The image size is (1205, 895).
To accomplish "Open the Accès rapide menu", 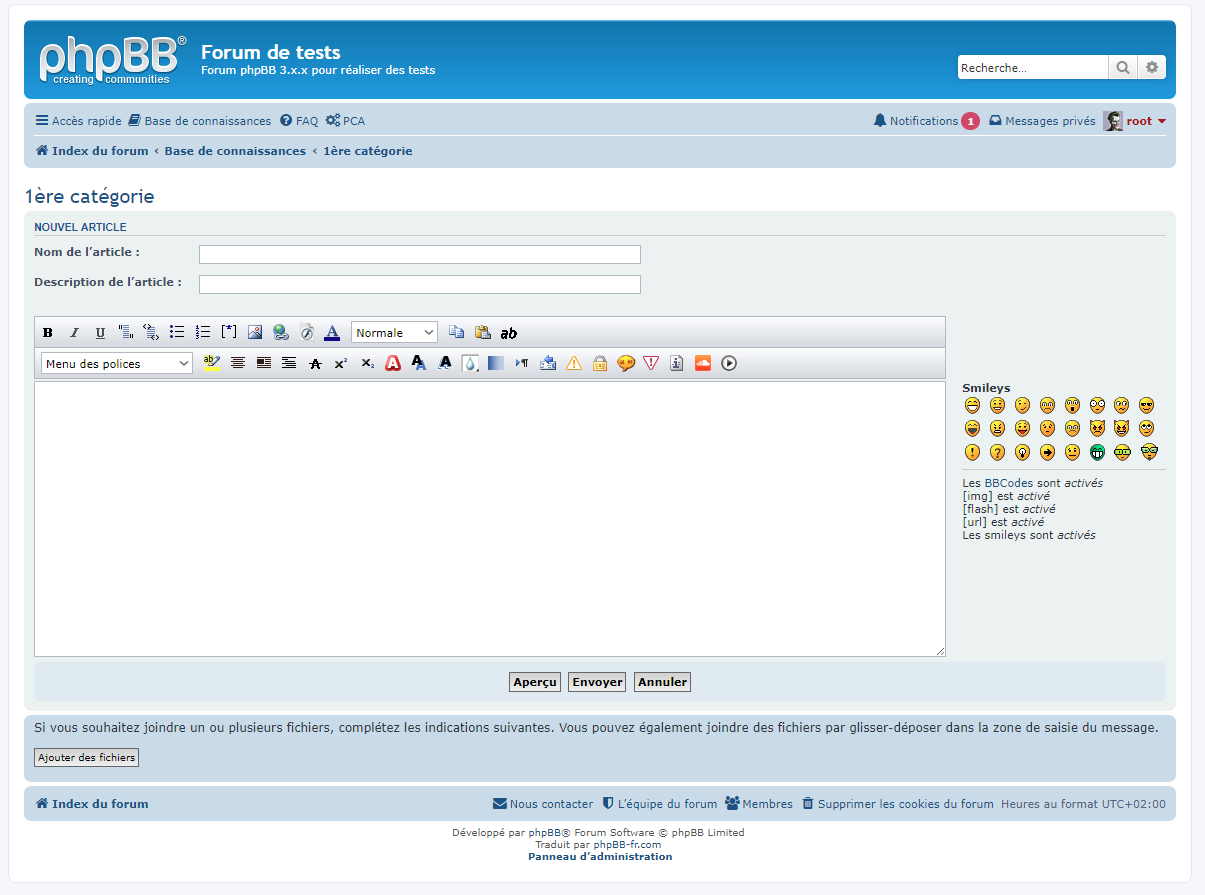I will 78,121.
